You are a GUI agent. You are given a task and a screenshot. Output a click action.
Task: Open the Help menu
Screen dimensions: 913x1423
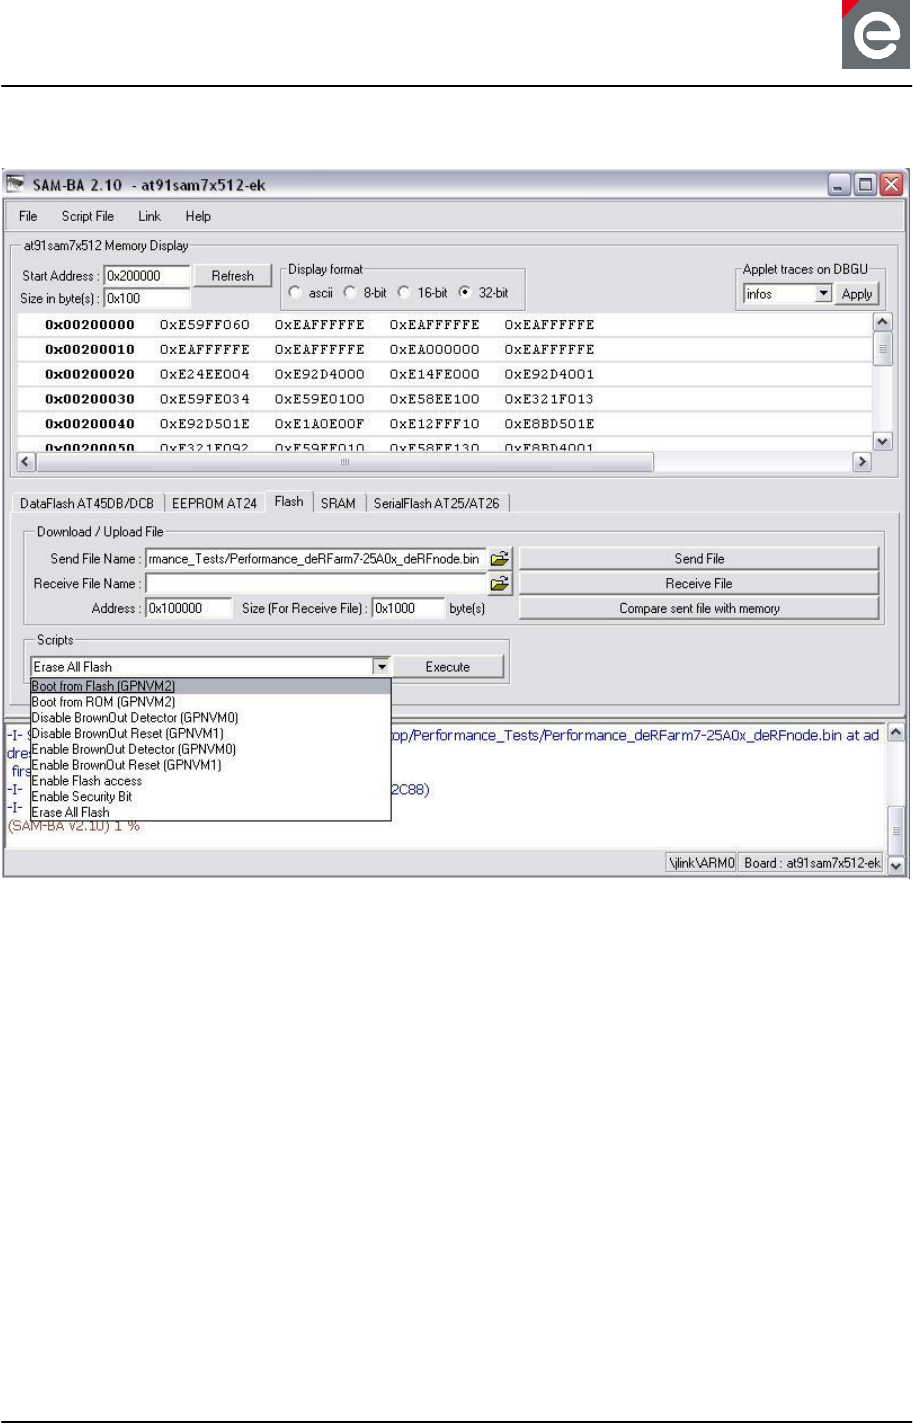click(198, 216)
